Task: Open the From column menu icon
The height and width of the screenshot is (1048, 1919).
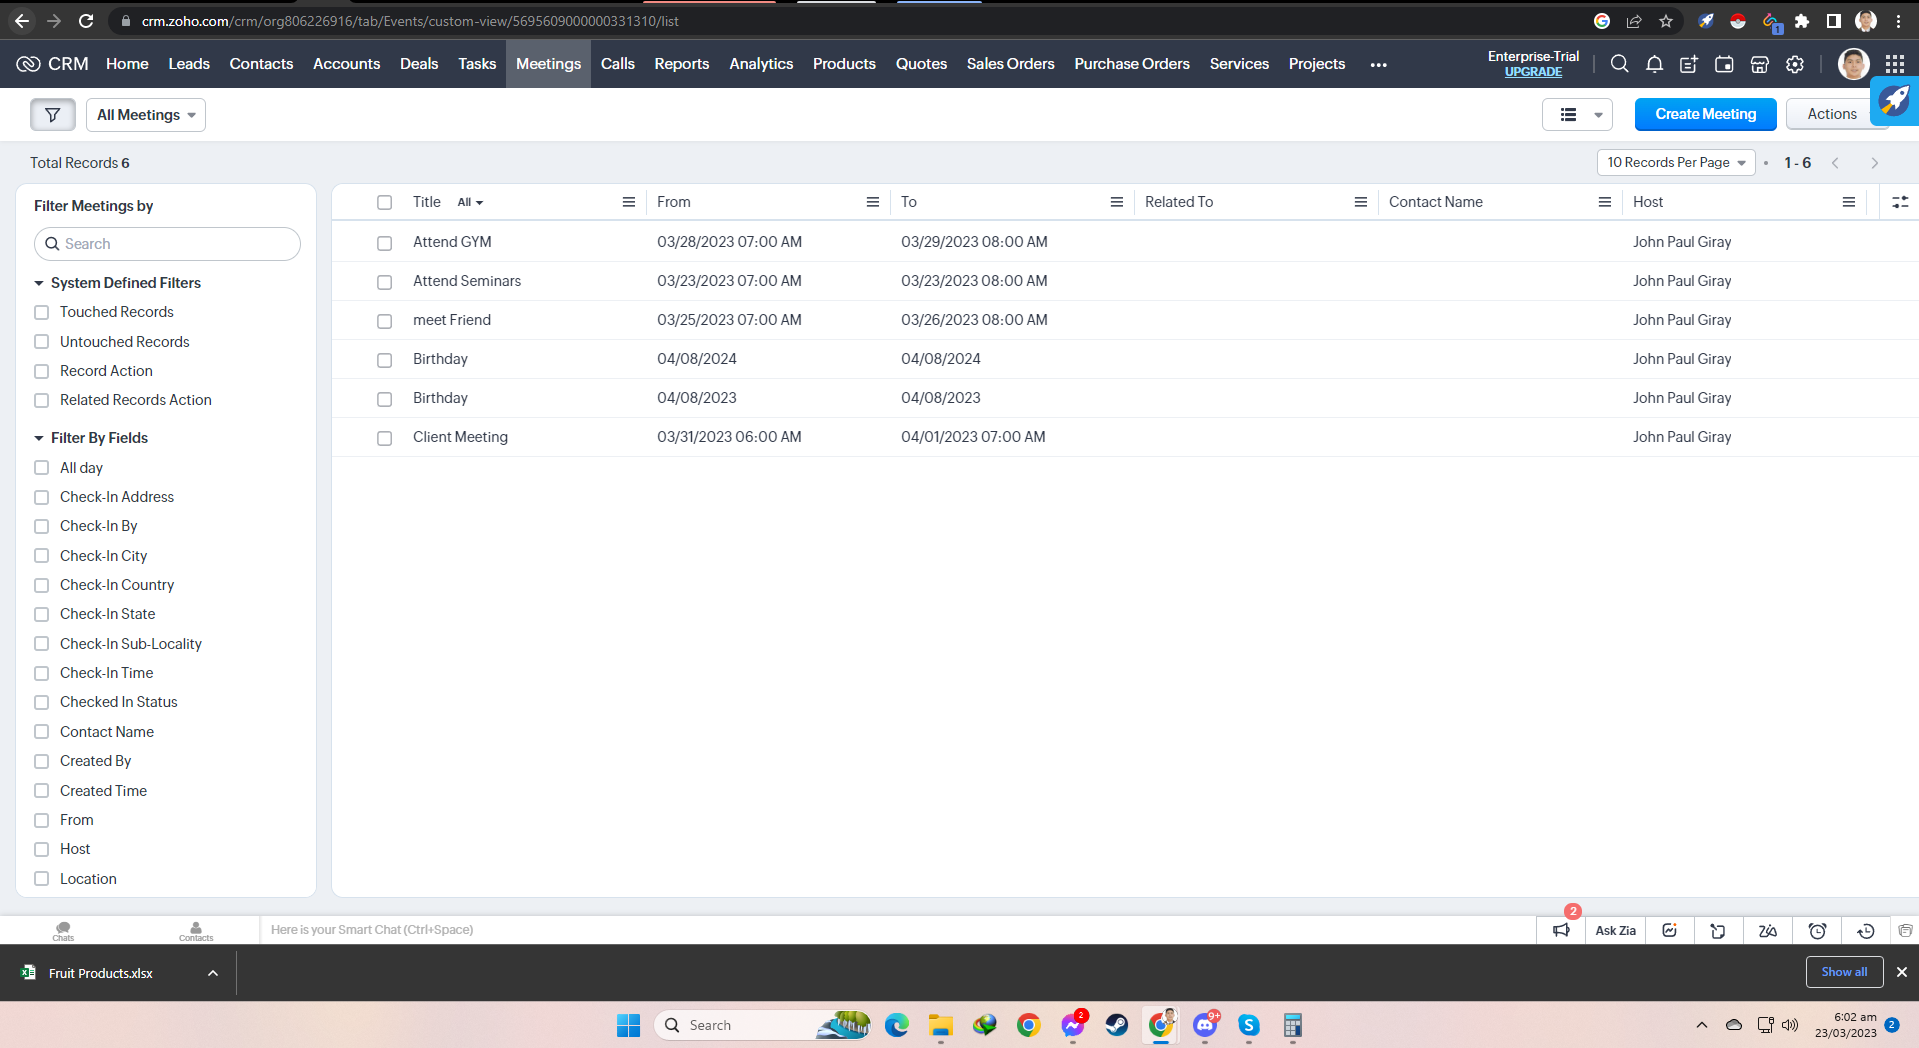Action: click(873, 202)
